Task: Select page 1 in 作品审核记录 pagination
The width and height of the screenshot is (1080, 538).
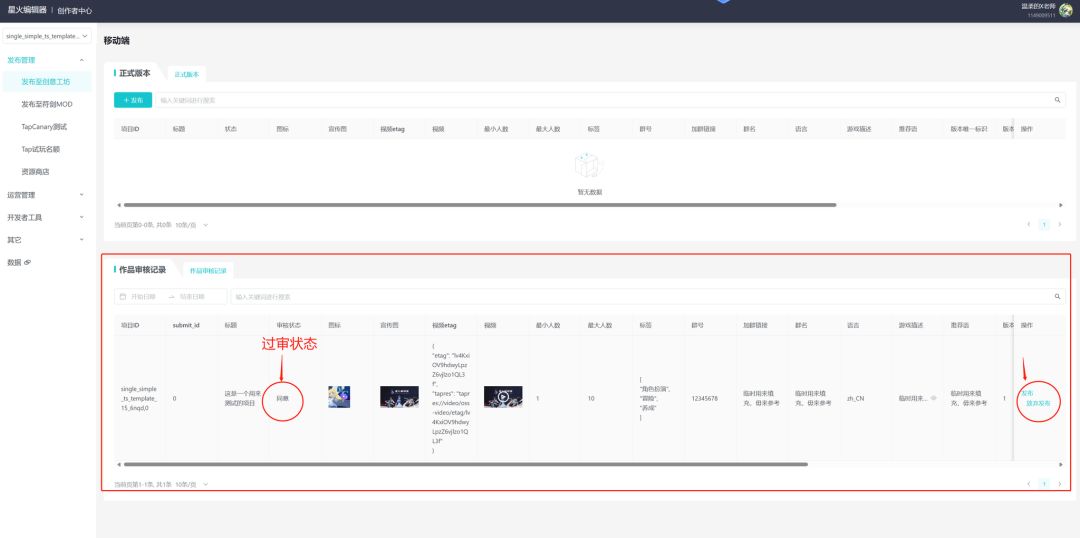Action: click(x=1044, y=484)
